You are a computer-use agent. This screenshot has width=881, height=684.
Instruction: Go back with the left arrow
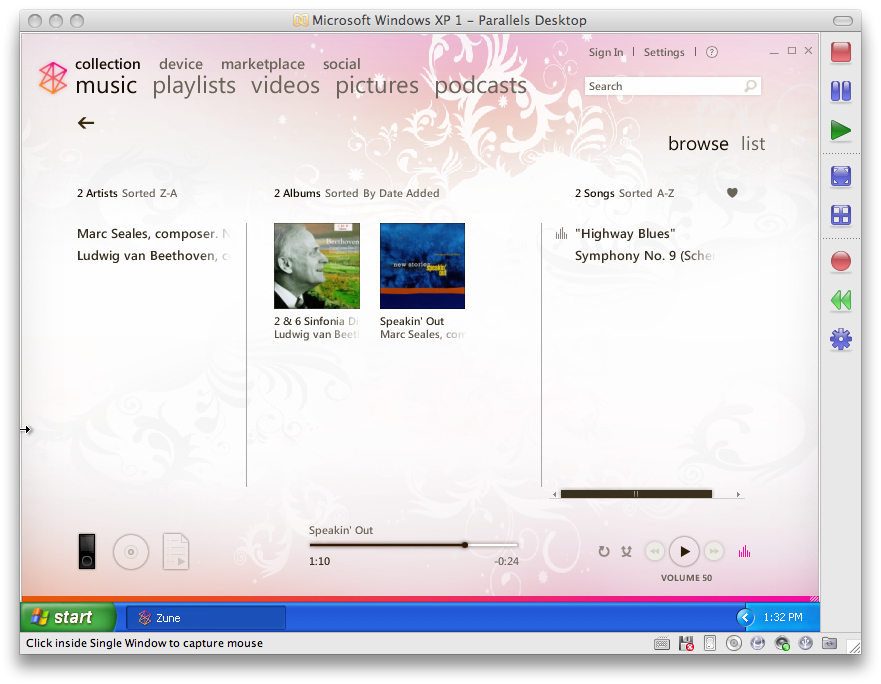click(85, 123)
